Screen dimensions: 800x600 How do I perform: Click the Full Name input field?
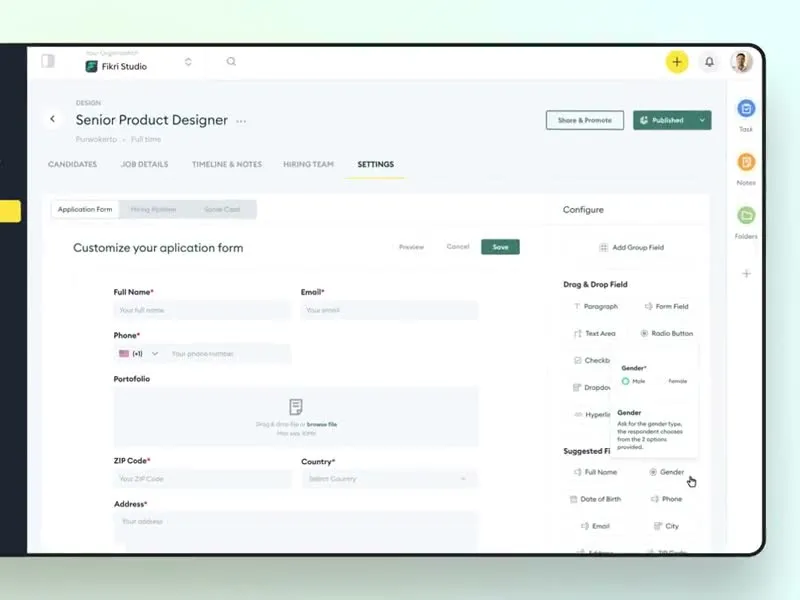coord(202,310)
